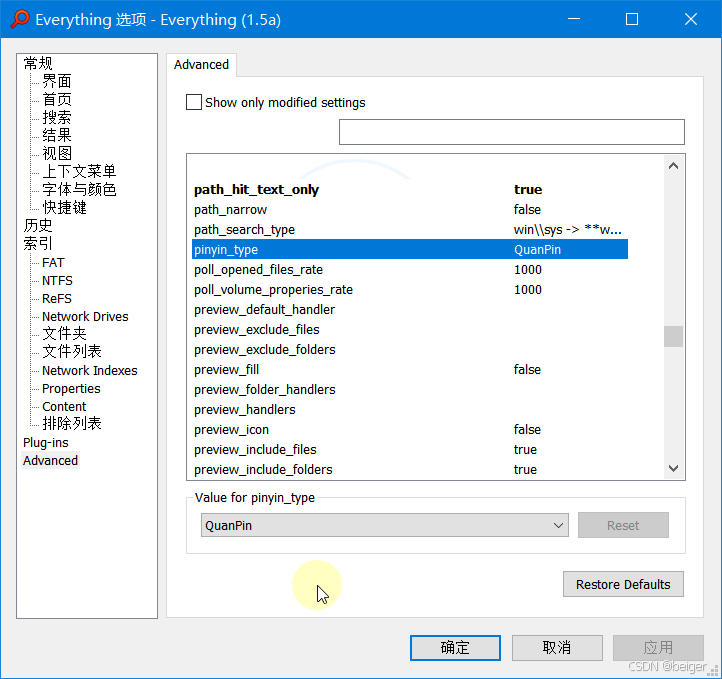This screenshot has width=722, height=679.
Task: Select the preview_include_files setting row
Action: click(410, 450)
